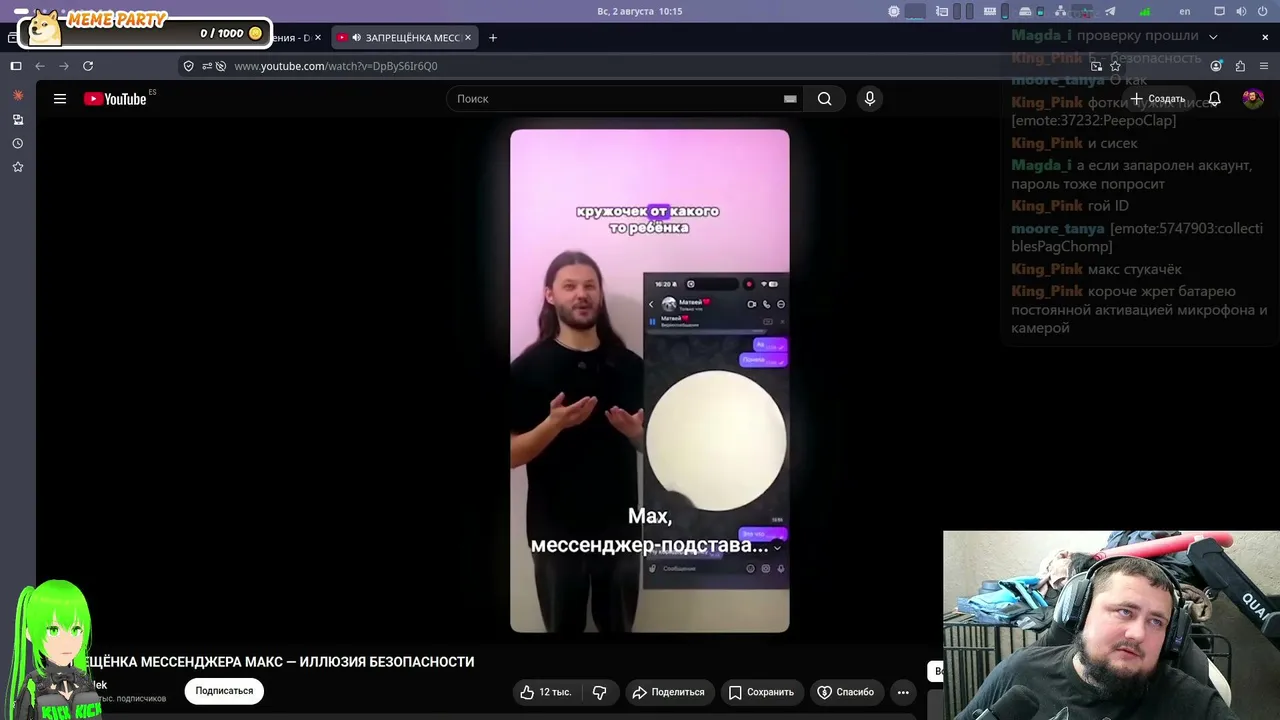
Task: Click the Создать button
Action: coord(1158,99)
